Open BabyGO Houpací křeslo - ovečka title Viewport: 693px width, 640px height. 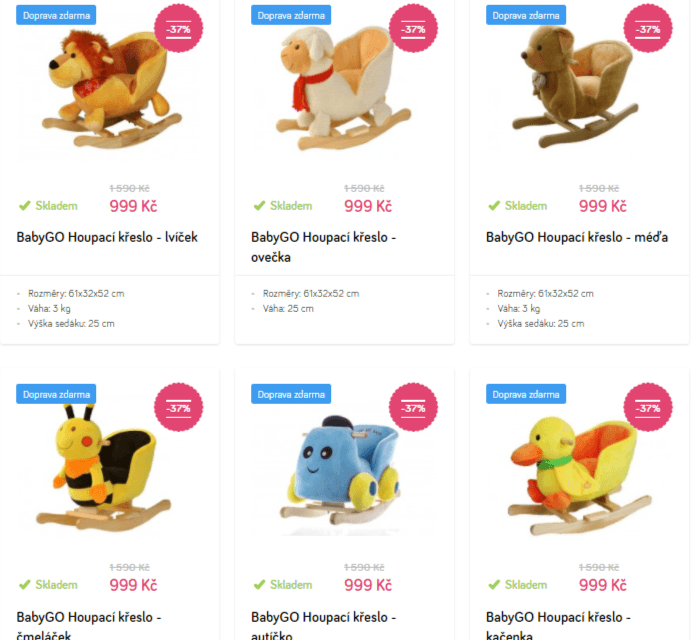tap(324, 247)
